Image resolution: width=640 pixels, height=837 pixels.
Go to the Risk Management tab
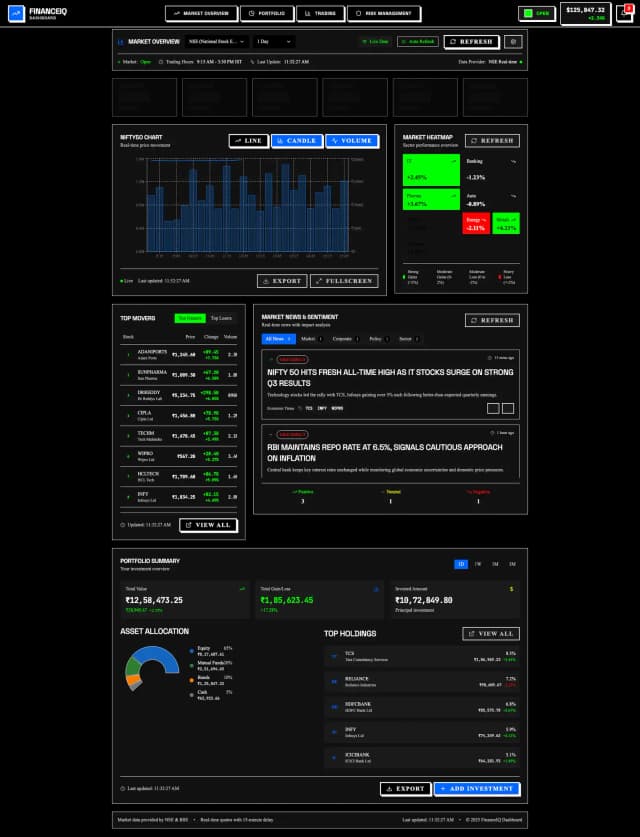pos(384,14)
